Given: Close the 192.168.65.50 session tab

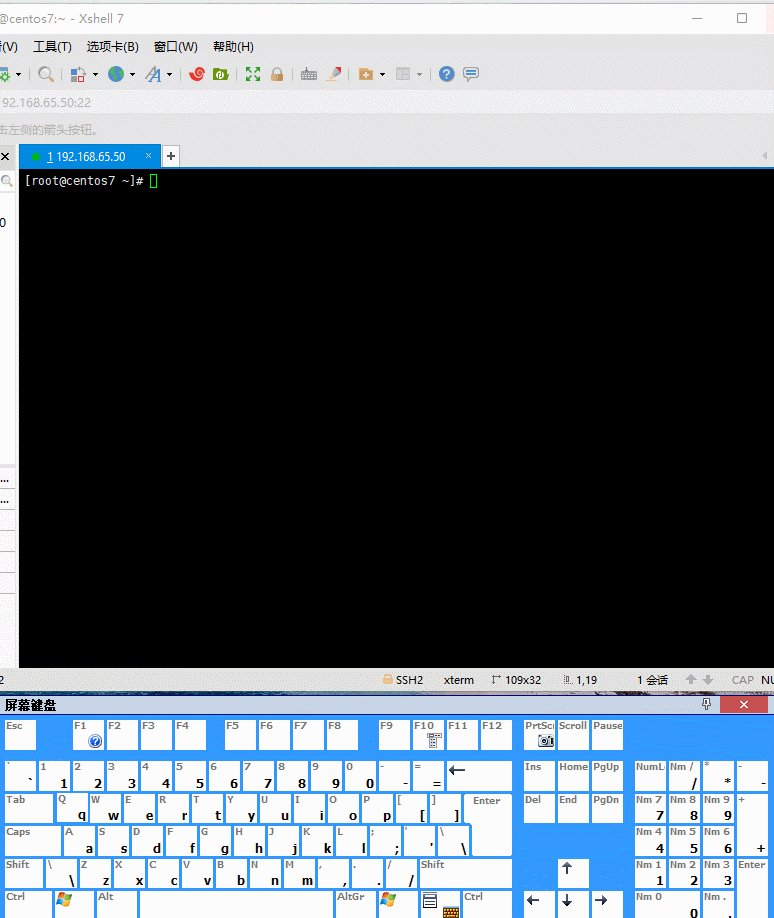Looking at the screenshot, I should (148, 156).
